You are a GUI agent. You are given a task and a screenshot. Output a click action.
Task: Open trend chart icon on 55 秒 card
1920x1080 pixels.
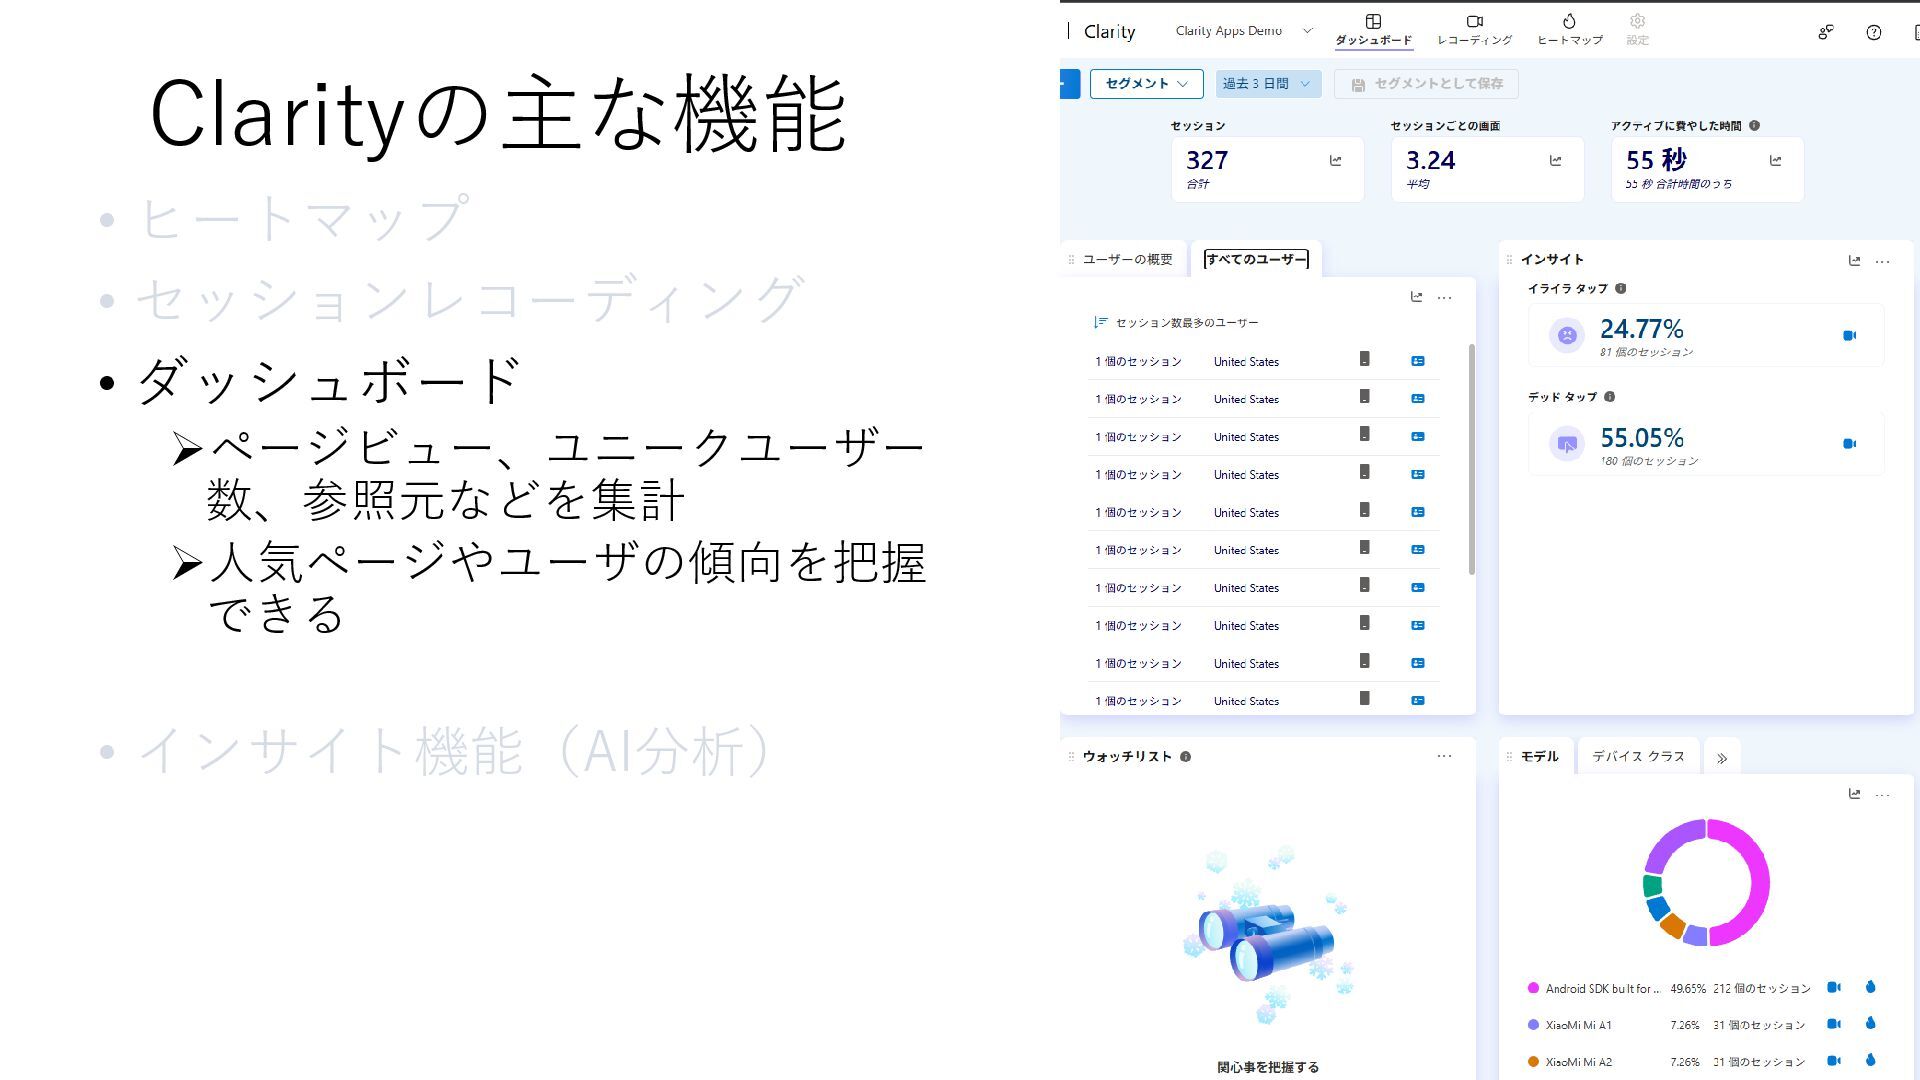pyautogui.click(x=1775, y=160)
